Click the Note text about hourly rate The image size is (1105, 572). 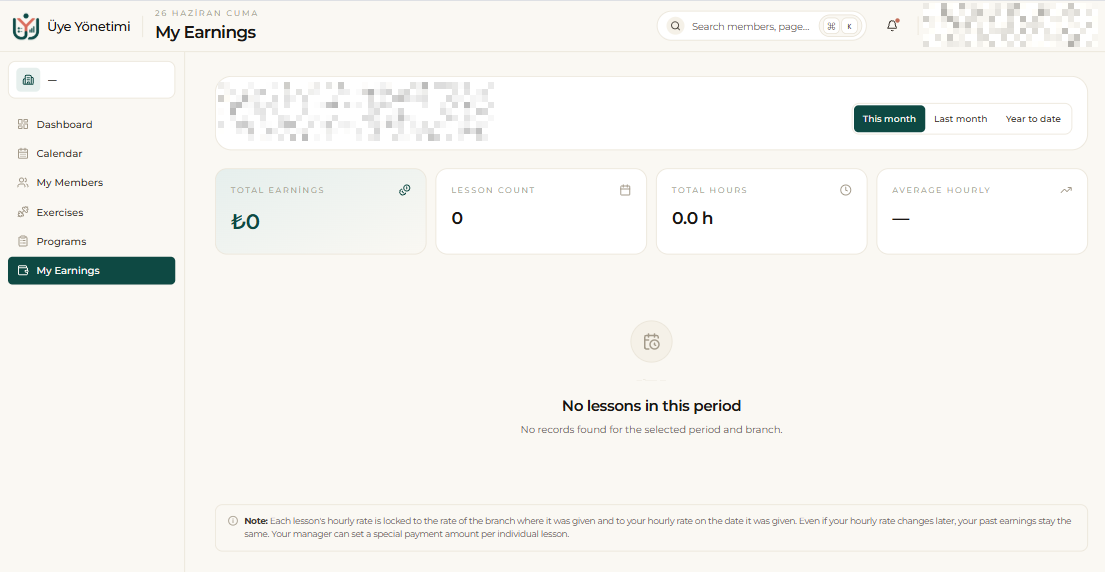pos(658,528)
